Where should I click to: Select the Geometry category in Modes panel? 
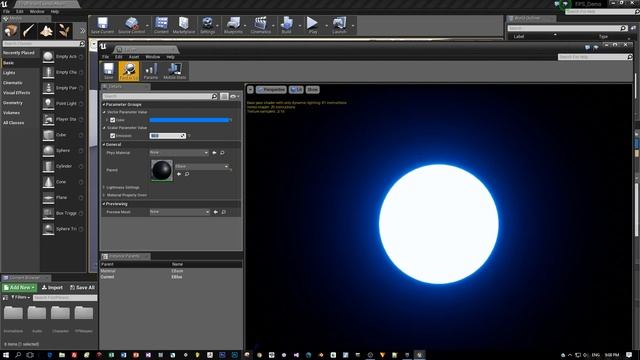[13, 103]
